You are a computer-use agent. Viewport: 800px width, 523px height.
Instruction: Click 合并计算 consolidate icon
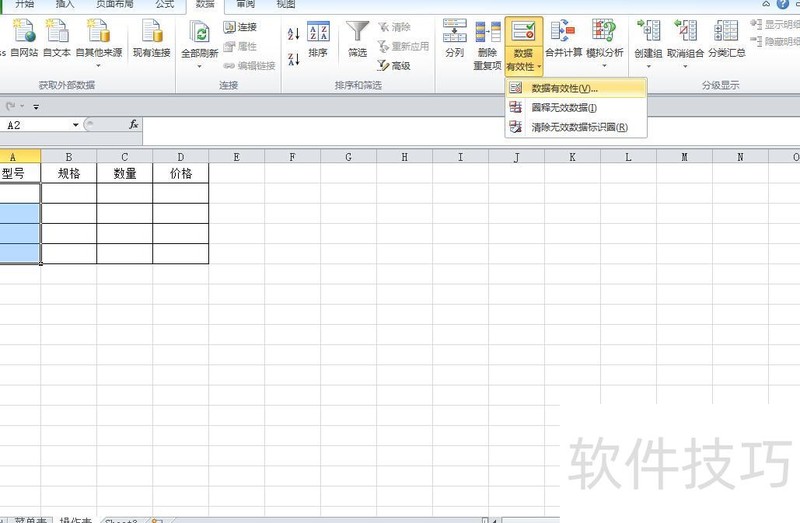click(563, 38)
